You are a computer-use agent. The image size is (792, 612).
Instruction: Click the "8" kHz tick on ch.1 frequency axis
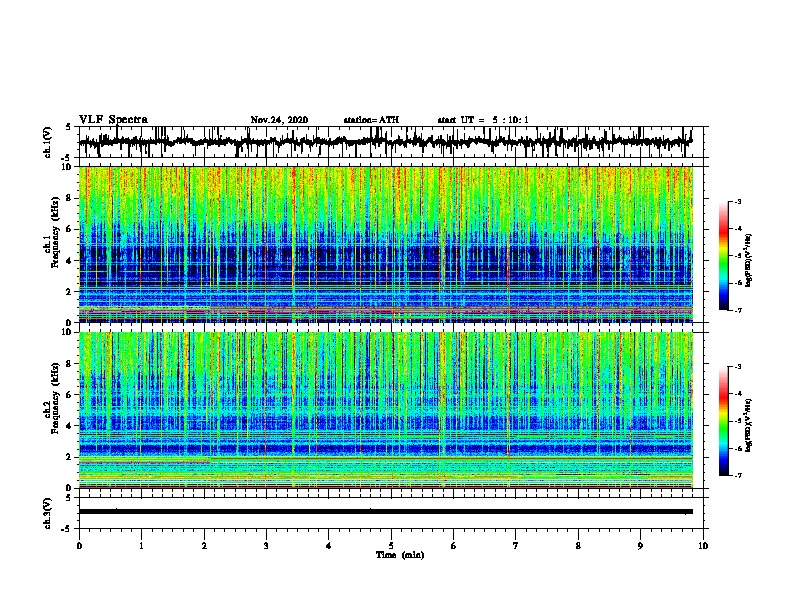coord(70,198)
